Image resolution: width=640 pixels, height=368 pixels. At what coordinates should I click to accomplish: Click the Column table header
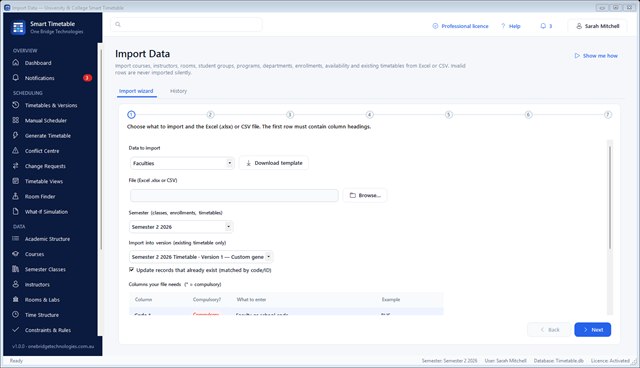pyautogui.click(x=143, y=299)
